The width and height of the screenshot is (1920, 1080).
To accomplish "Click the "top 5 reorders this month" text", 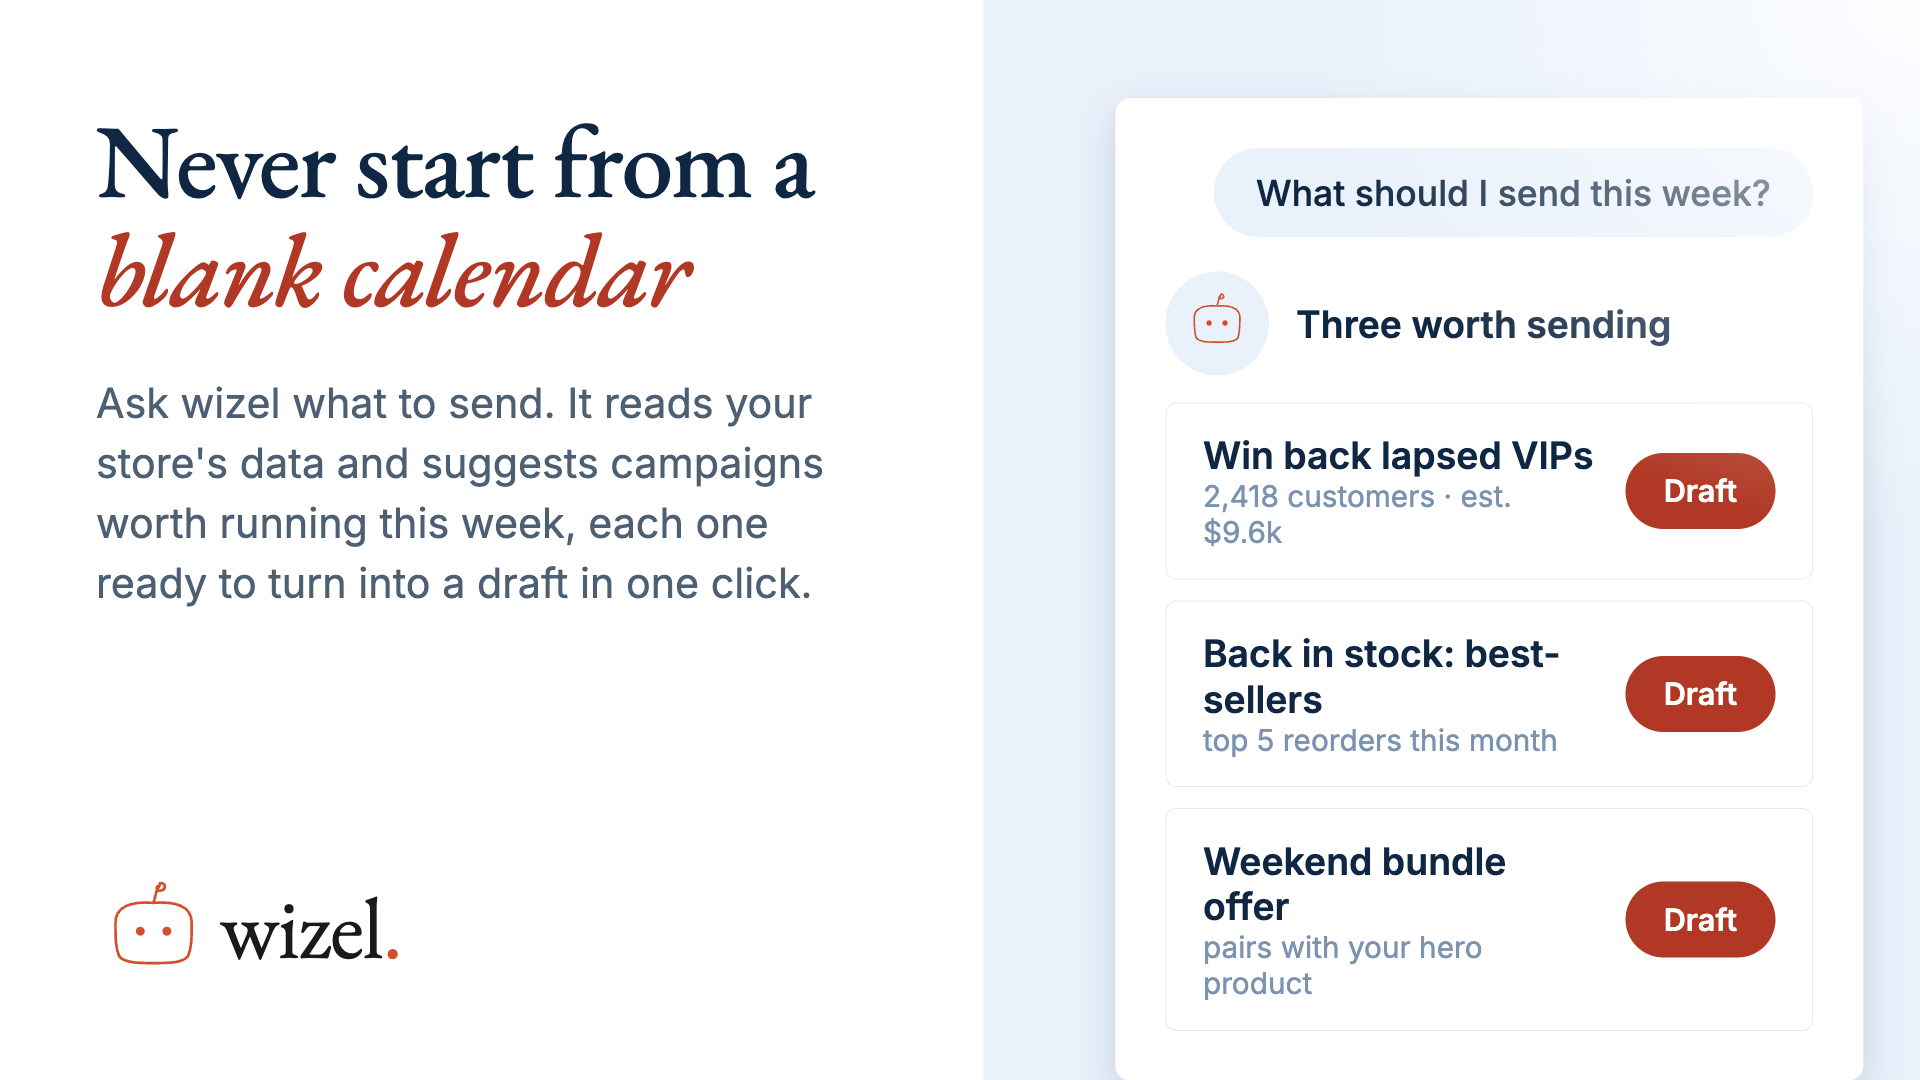I will pyautogui.click(x=1380, y=741).
